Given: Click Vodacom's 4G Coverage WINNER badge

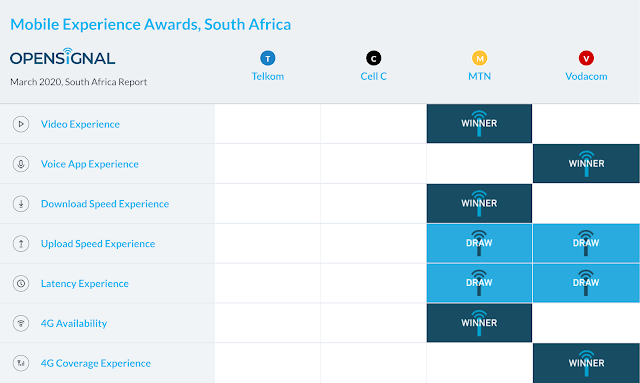Looking at the screenshot, I should tap(586, 363).
